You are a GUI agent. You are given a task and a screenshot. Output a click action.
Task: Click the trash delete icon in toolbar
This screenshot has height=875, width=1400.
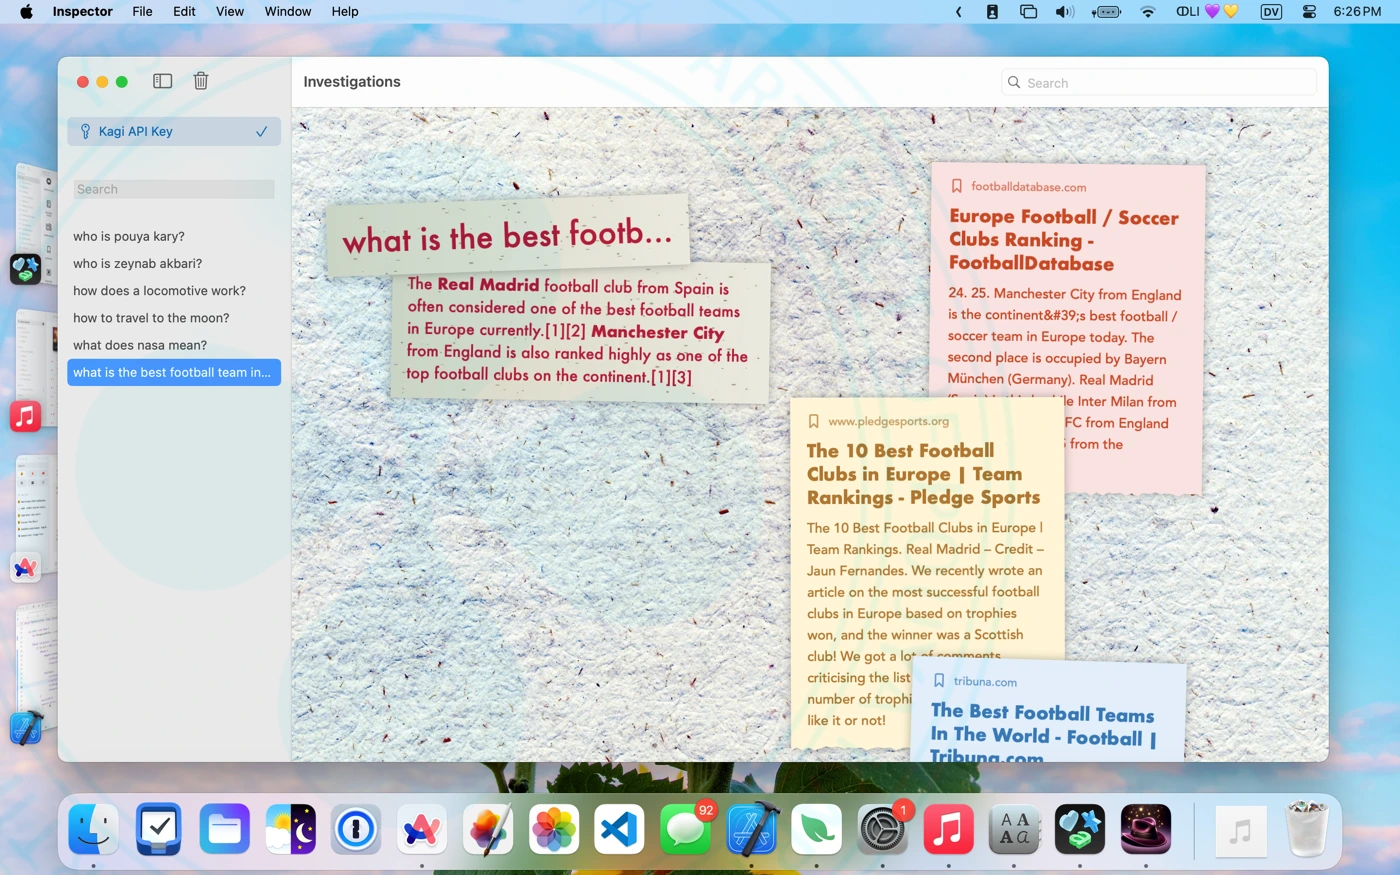click(x=201, y=81)
